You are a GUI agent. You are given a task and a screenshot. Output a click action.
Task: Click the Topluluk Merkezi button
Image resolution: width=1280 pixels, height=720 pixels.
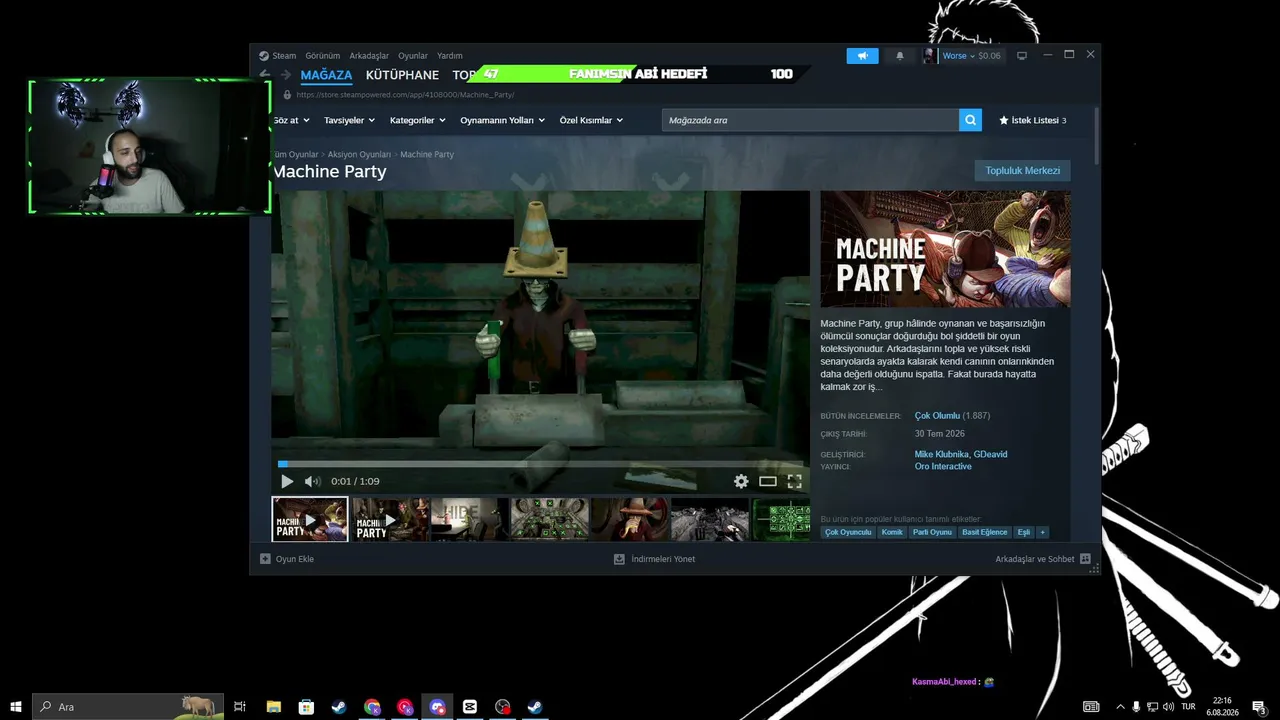point(1023,171)
